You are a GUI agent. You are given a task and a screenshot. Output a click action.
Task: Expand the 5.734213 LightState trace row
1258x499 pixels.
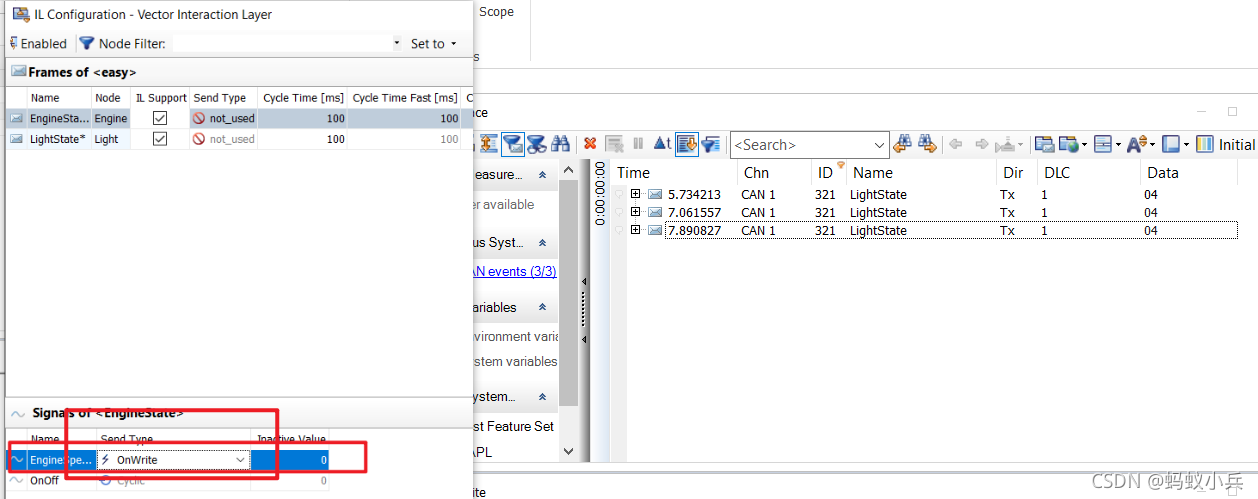pyautogui.click(x=636, y=194)
